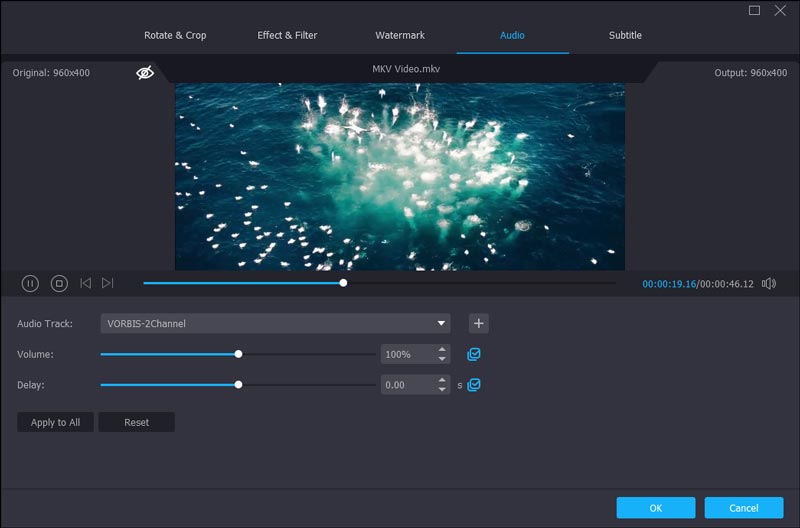800x528 pixels.
Task: Switch to the Rotate & Crop tab
Action: [x=175, y=35]
